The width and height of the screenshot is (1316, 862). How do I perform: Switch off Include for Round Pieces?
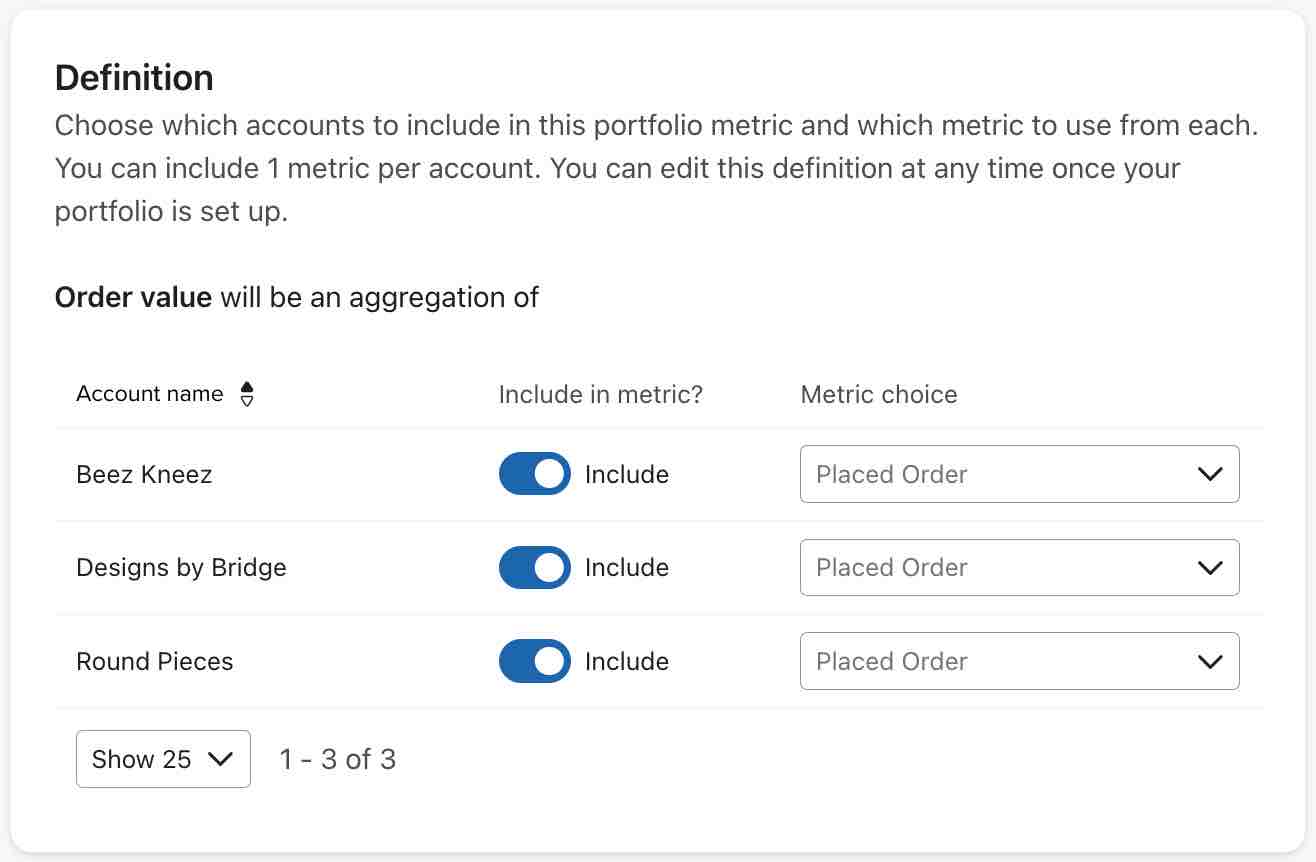point(534,661)
